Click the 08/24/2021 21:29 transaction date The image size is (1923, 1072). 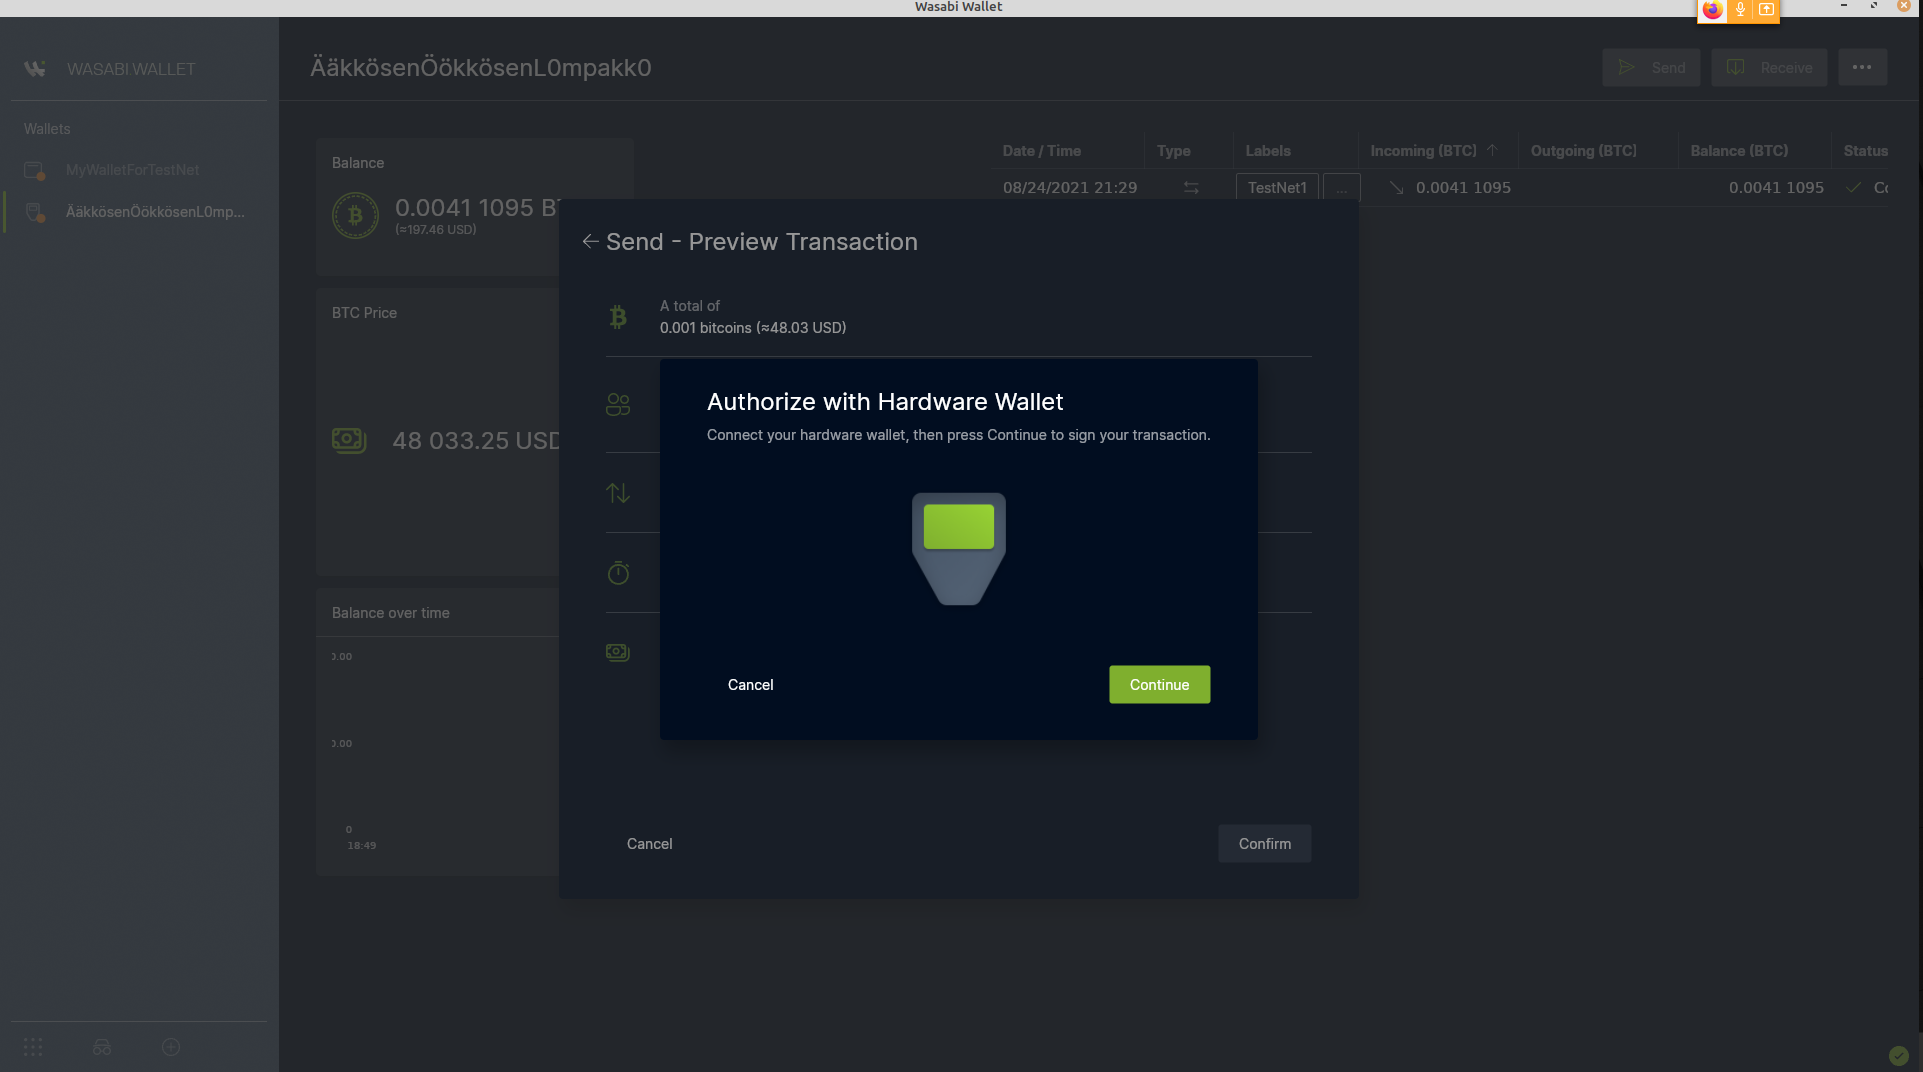point(1069,188)
